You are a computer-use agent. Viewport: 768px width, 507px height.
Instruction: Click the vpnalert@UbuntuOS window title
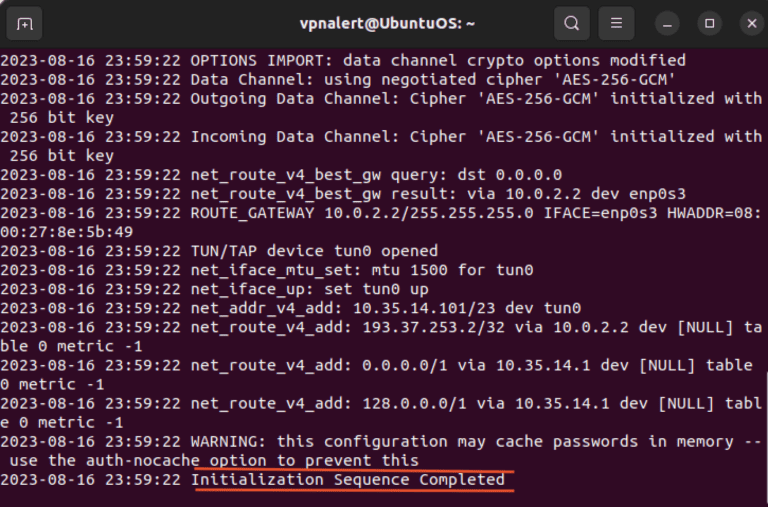(x=385, y=23)
